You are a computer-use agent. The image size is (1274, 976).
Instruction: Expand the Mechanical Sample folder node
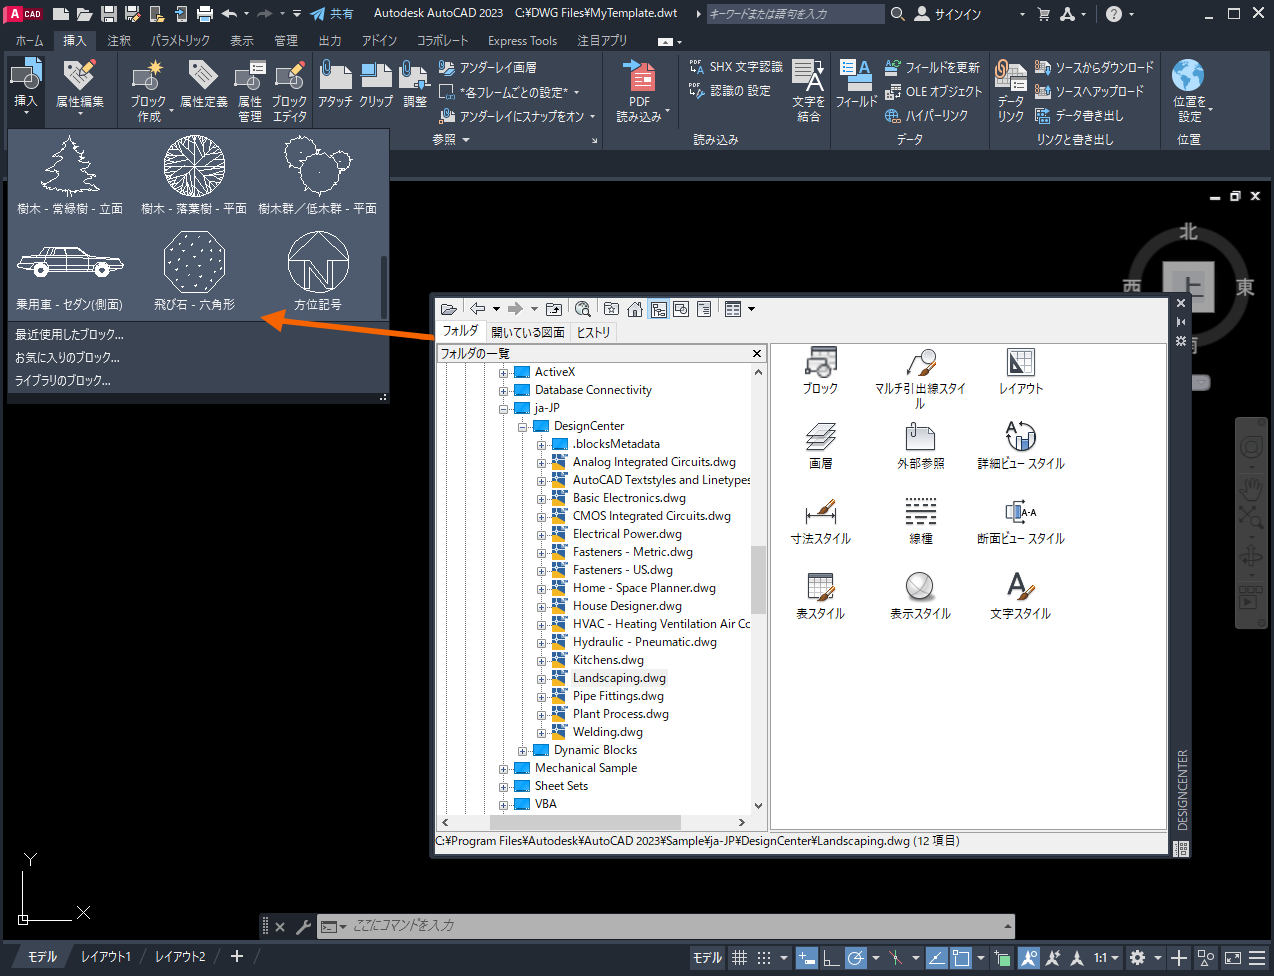[x=503, y=769]
